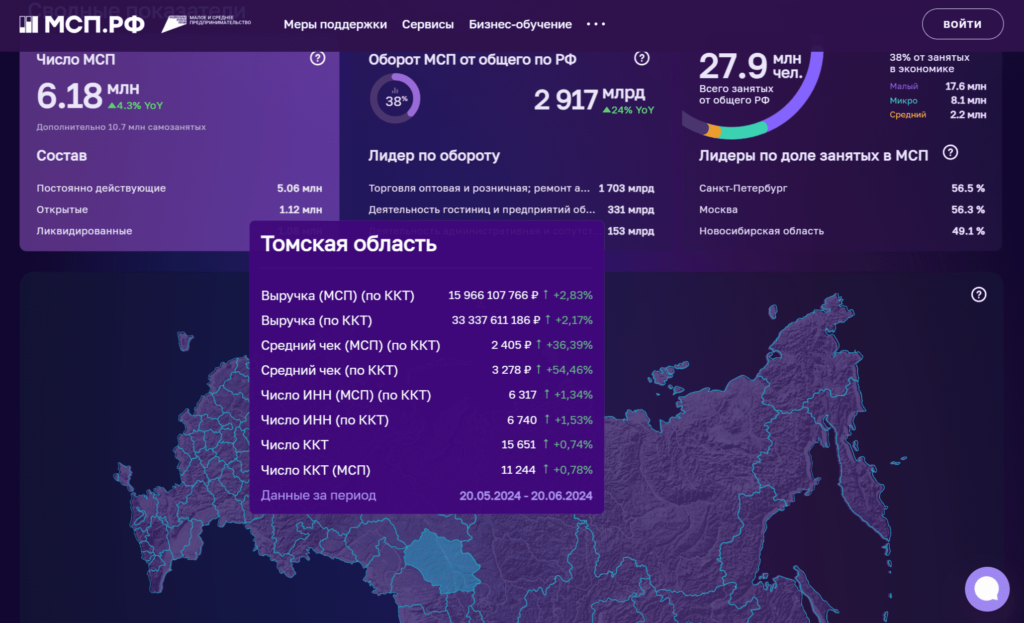This screenshot has width=1024, height=623.
Task: Click help icon beside Лидеры по доле занятых
Action: coord(950,153)
